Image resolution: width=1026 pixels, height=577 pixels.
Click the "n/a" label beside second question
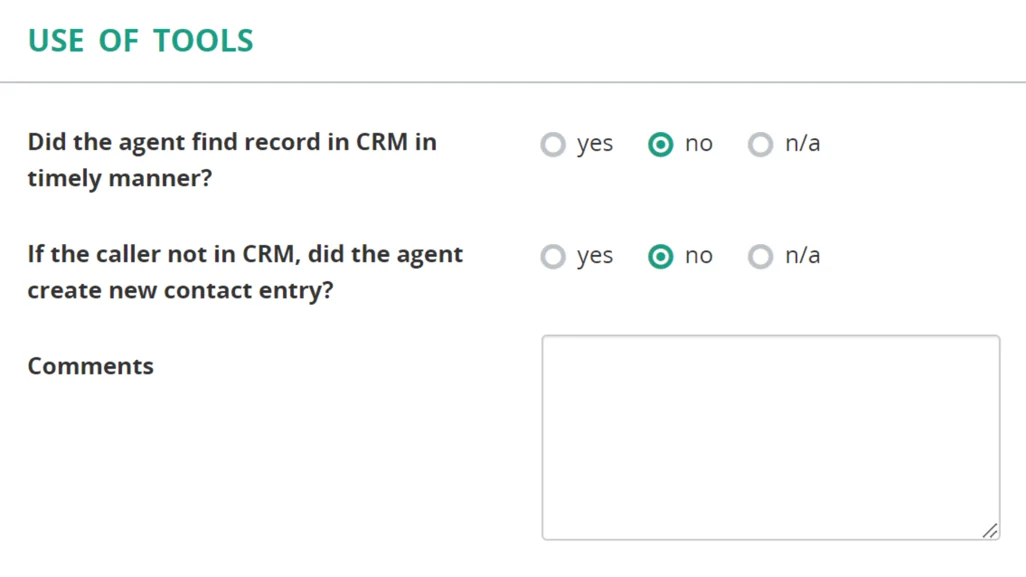[802, 256]
